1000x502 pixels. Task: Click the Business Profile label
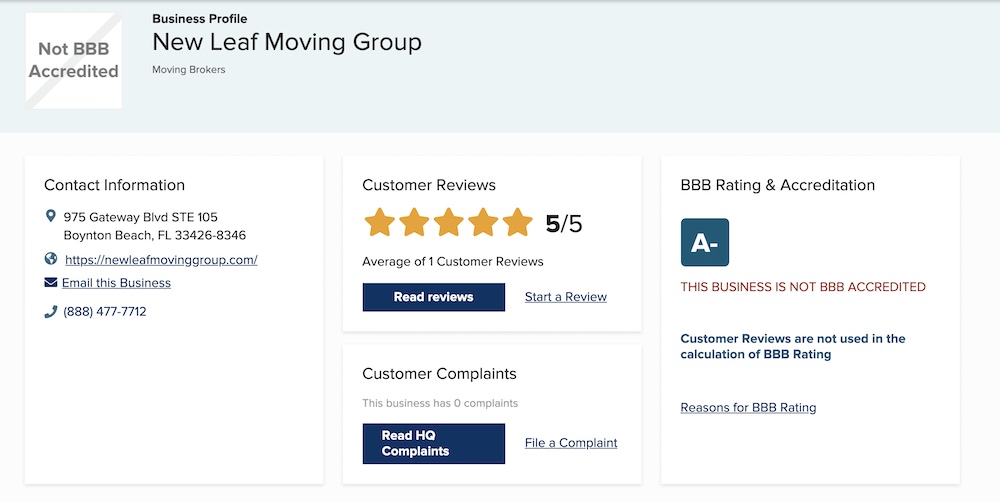point(200,18)
